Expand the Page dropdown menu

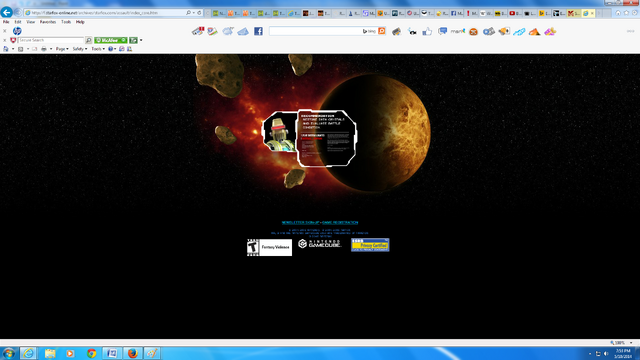tap(62, 49)
